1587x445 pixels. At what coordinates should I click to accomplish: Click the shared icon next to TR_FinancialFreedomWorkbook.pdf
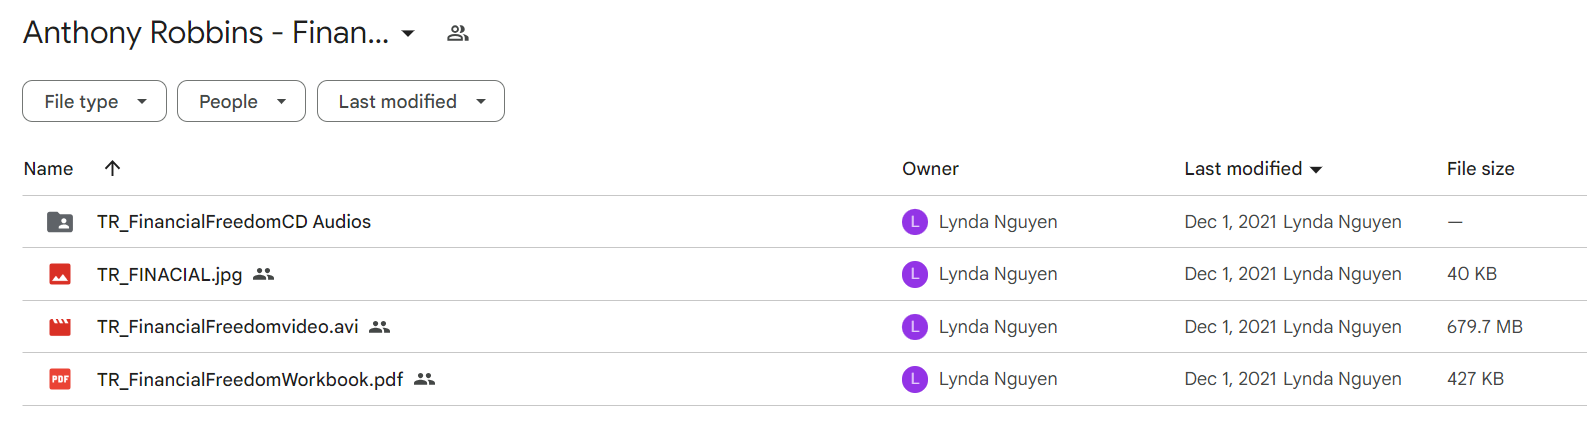point(425,379)
